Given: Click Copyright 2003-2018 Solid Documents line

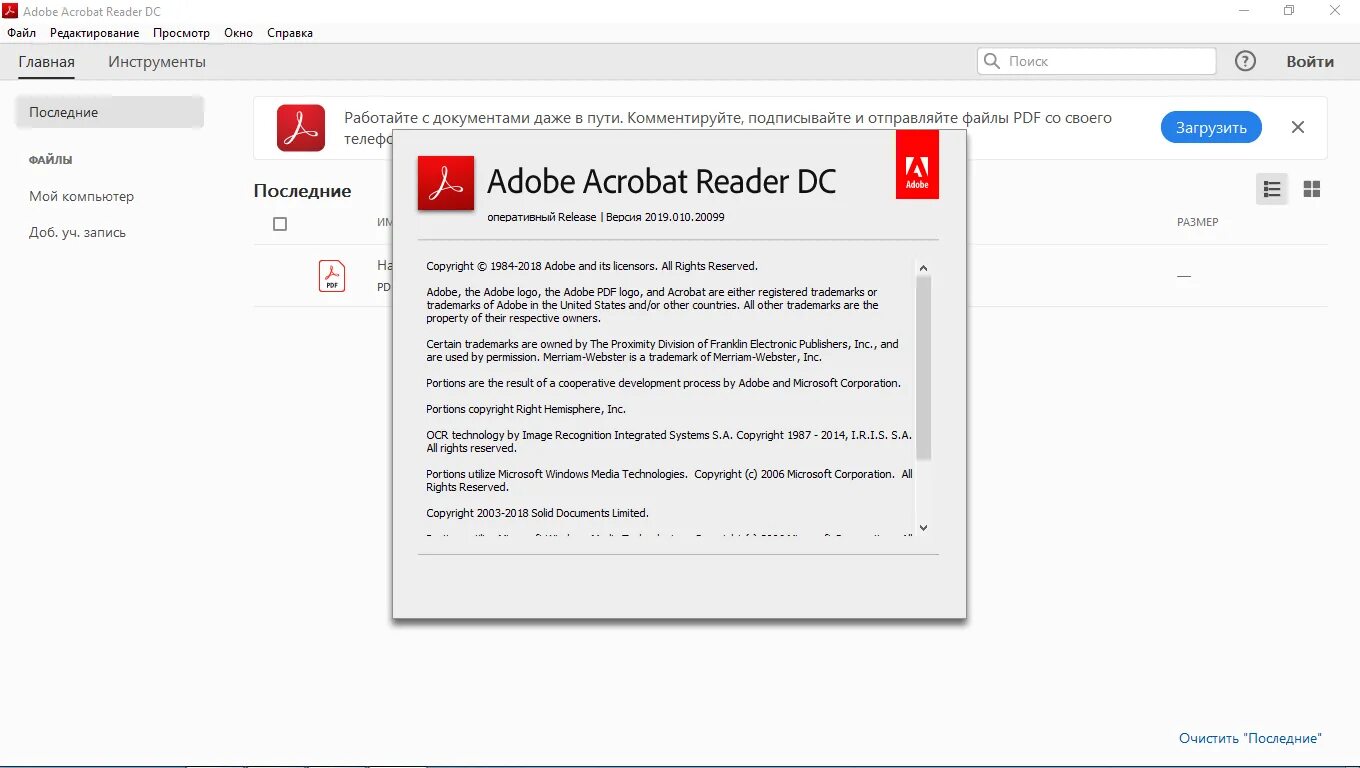Looking at the screenshot, I should coord(537,513).
